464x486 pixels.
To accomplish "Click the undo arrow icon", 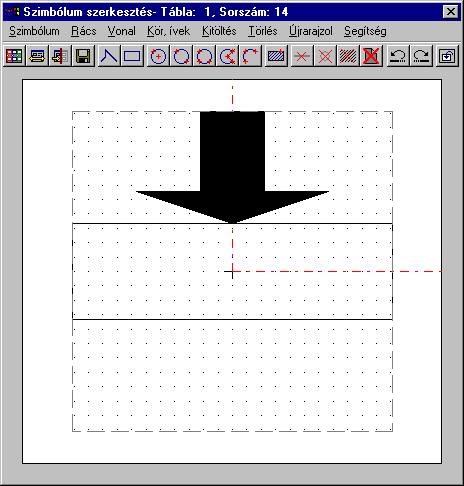I will click(x=398, y=56).
